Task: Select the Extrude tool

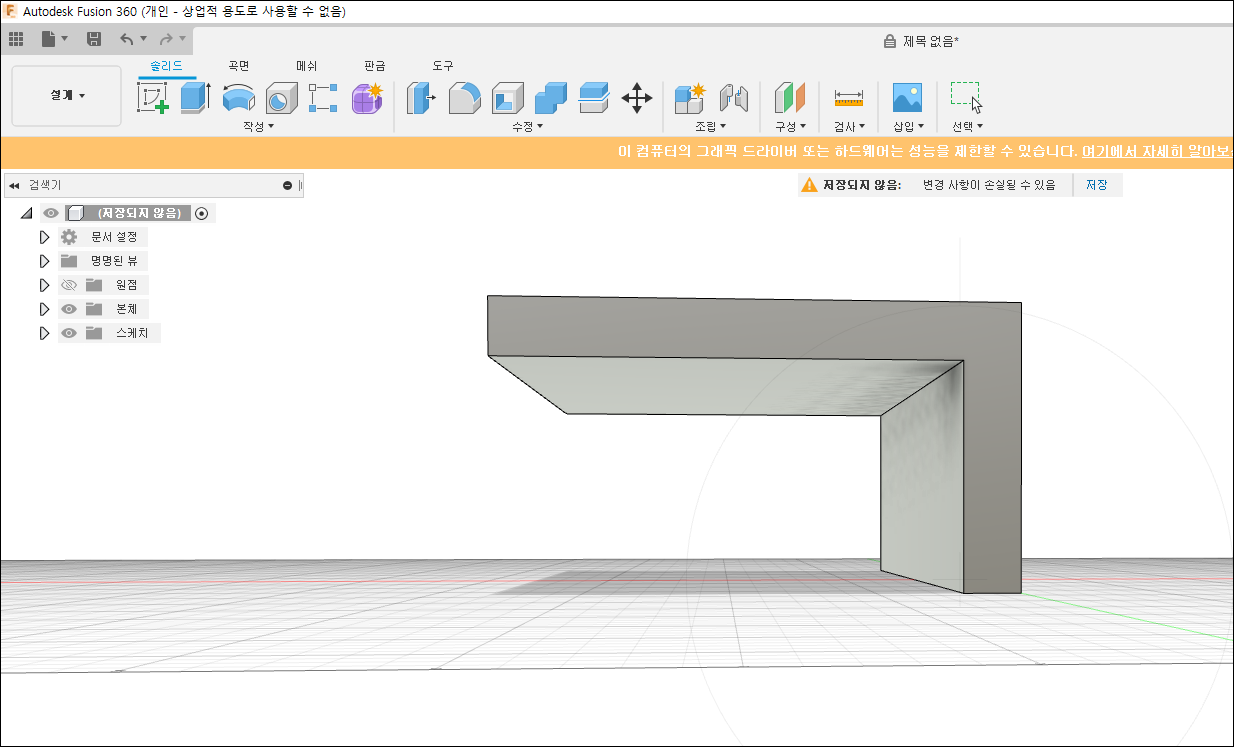Action: tap(196, 98)
